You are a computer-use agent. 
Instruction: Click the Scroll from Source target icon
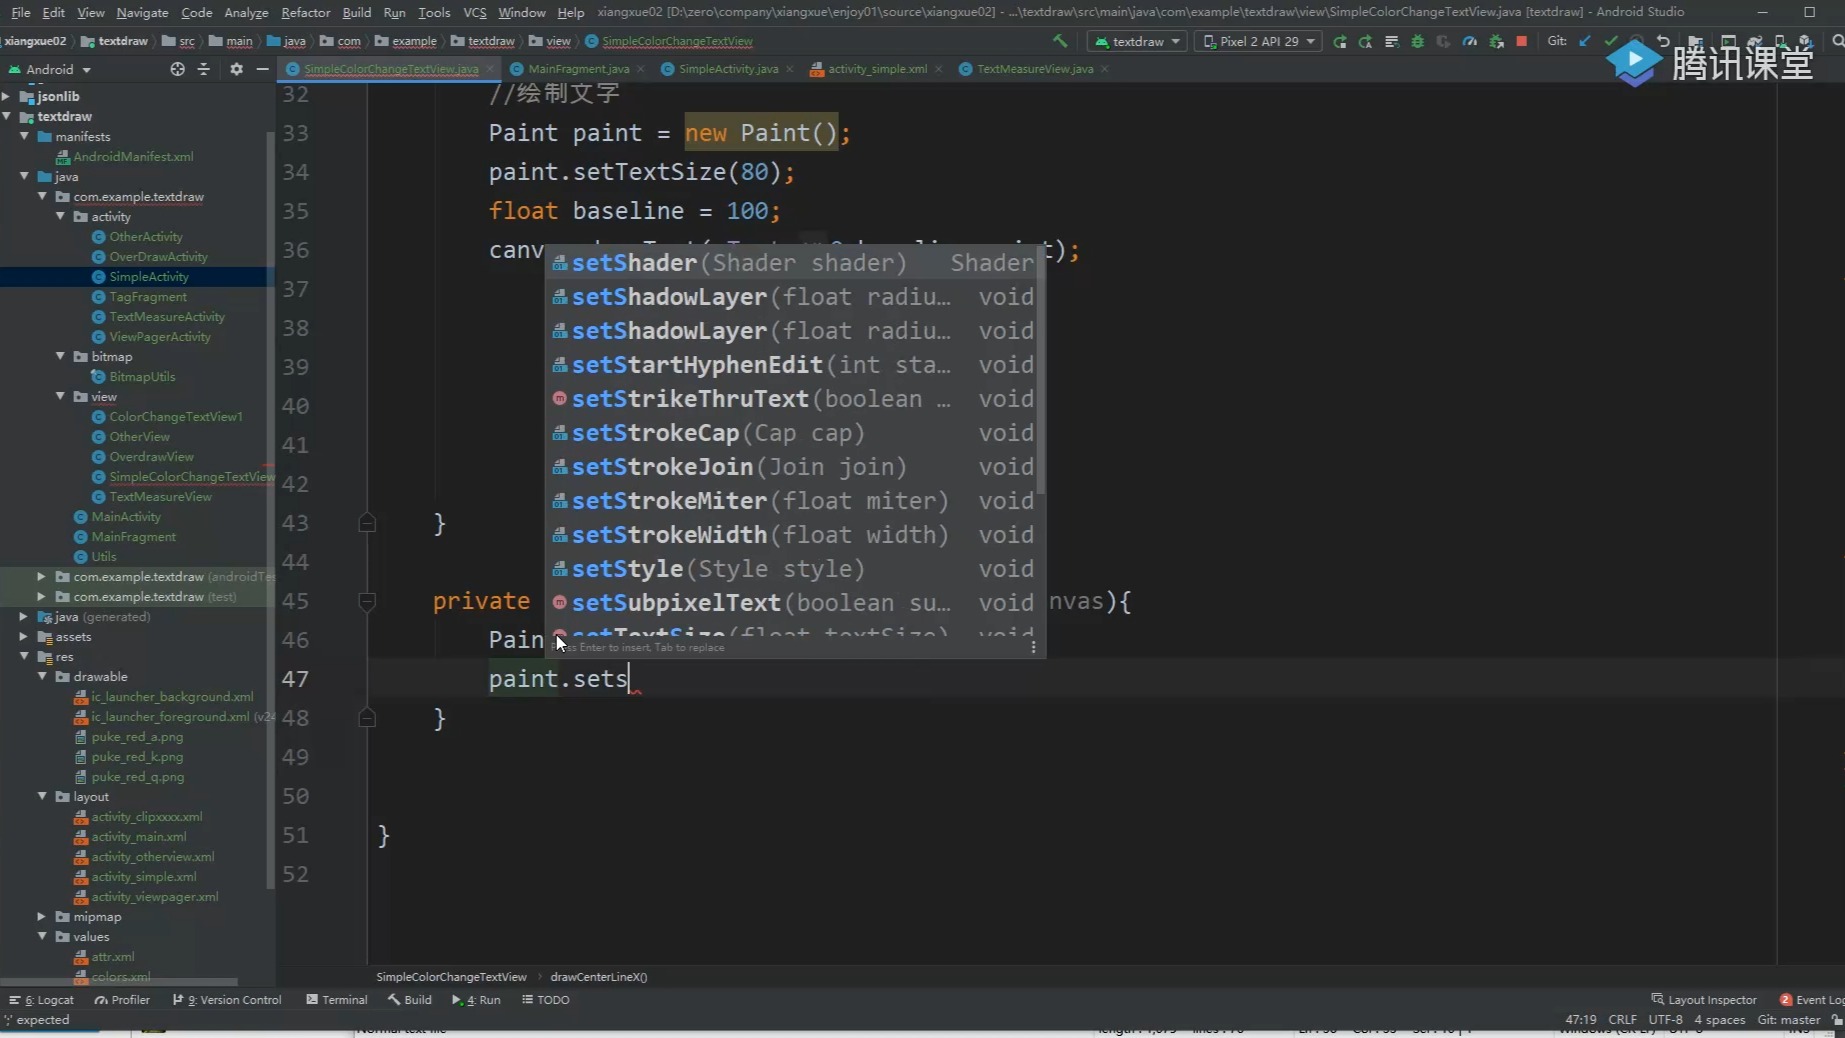(177, 69)
